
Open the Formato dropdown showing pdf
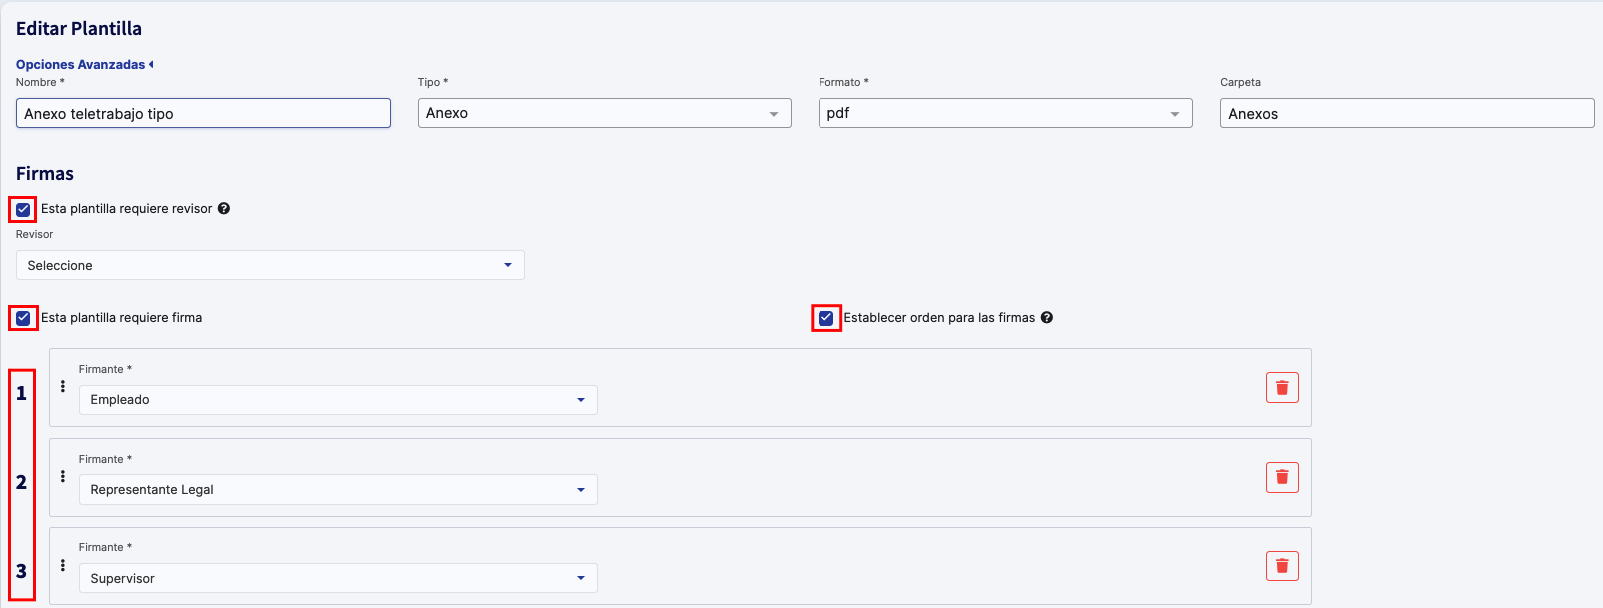1005,114
